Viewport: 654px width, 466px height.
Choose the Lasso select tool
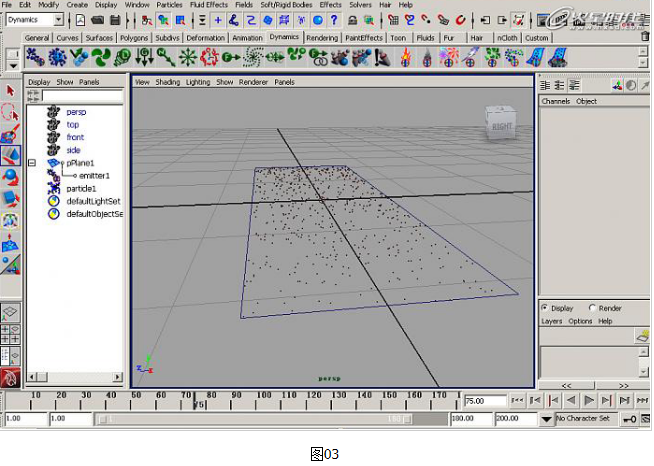pyautogui.click(x=10, y=112)
